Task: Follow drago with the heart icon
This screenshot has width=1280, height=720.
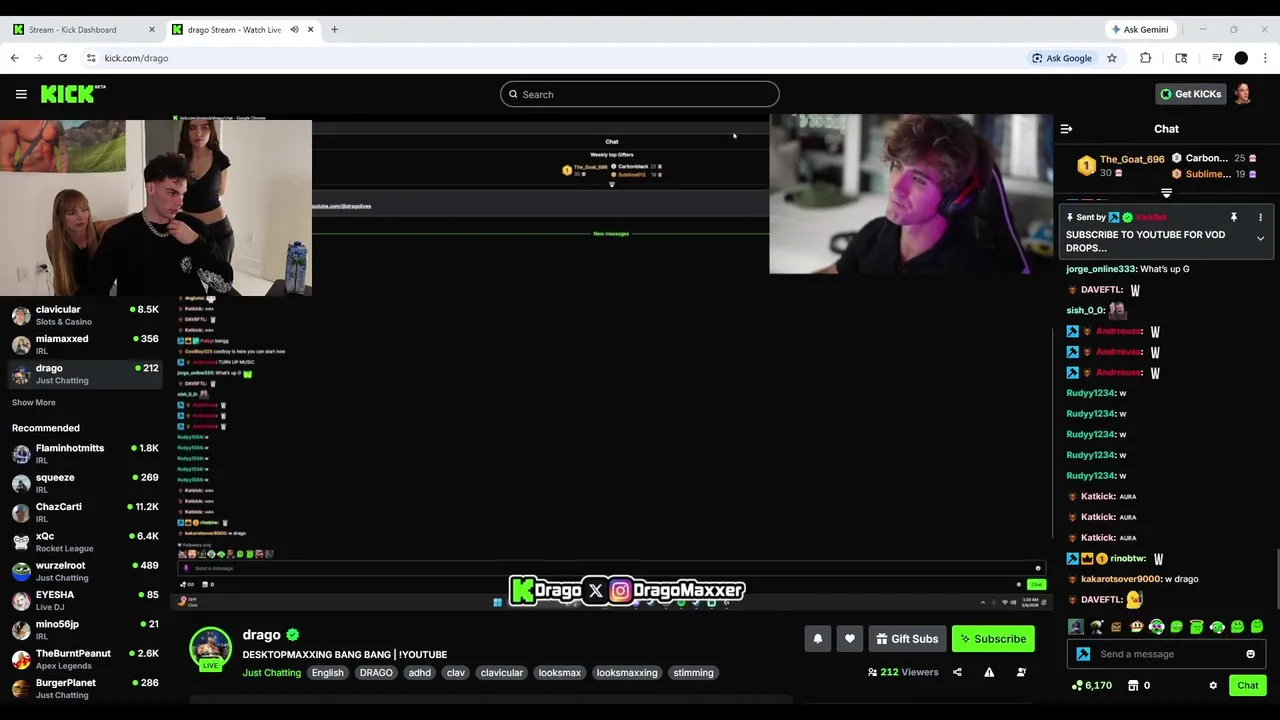Action: 850,639
